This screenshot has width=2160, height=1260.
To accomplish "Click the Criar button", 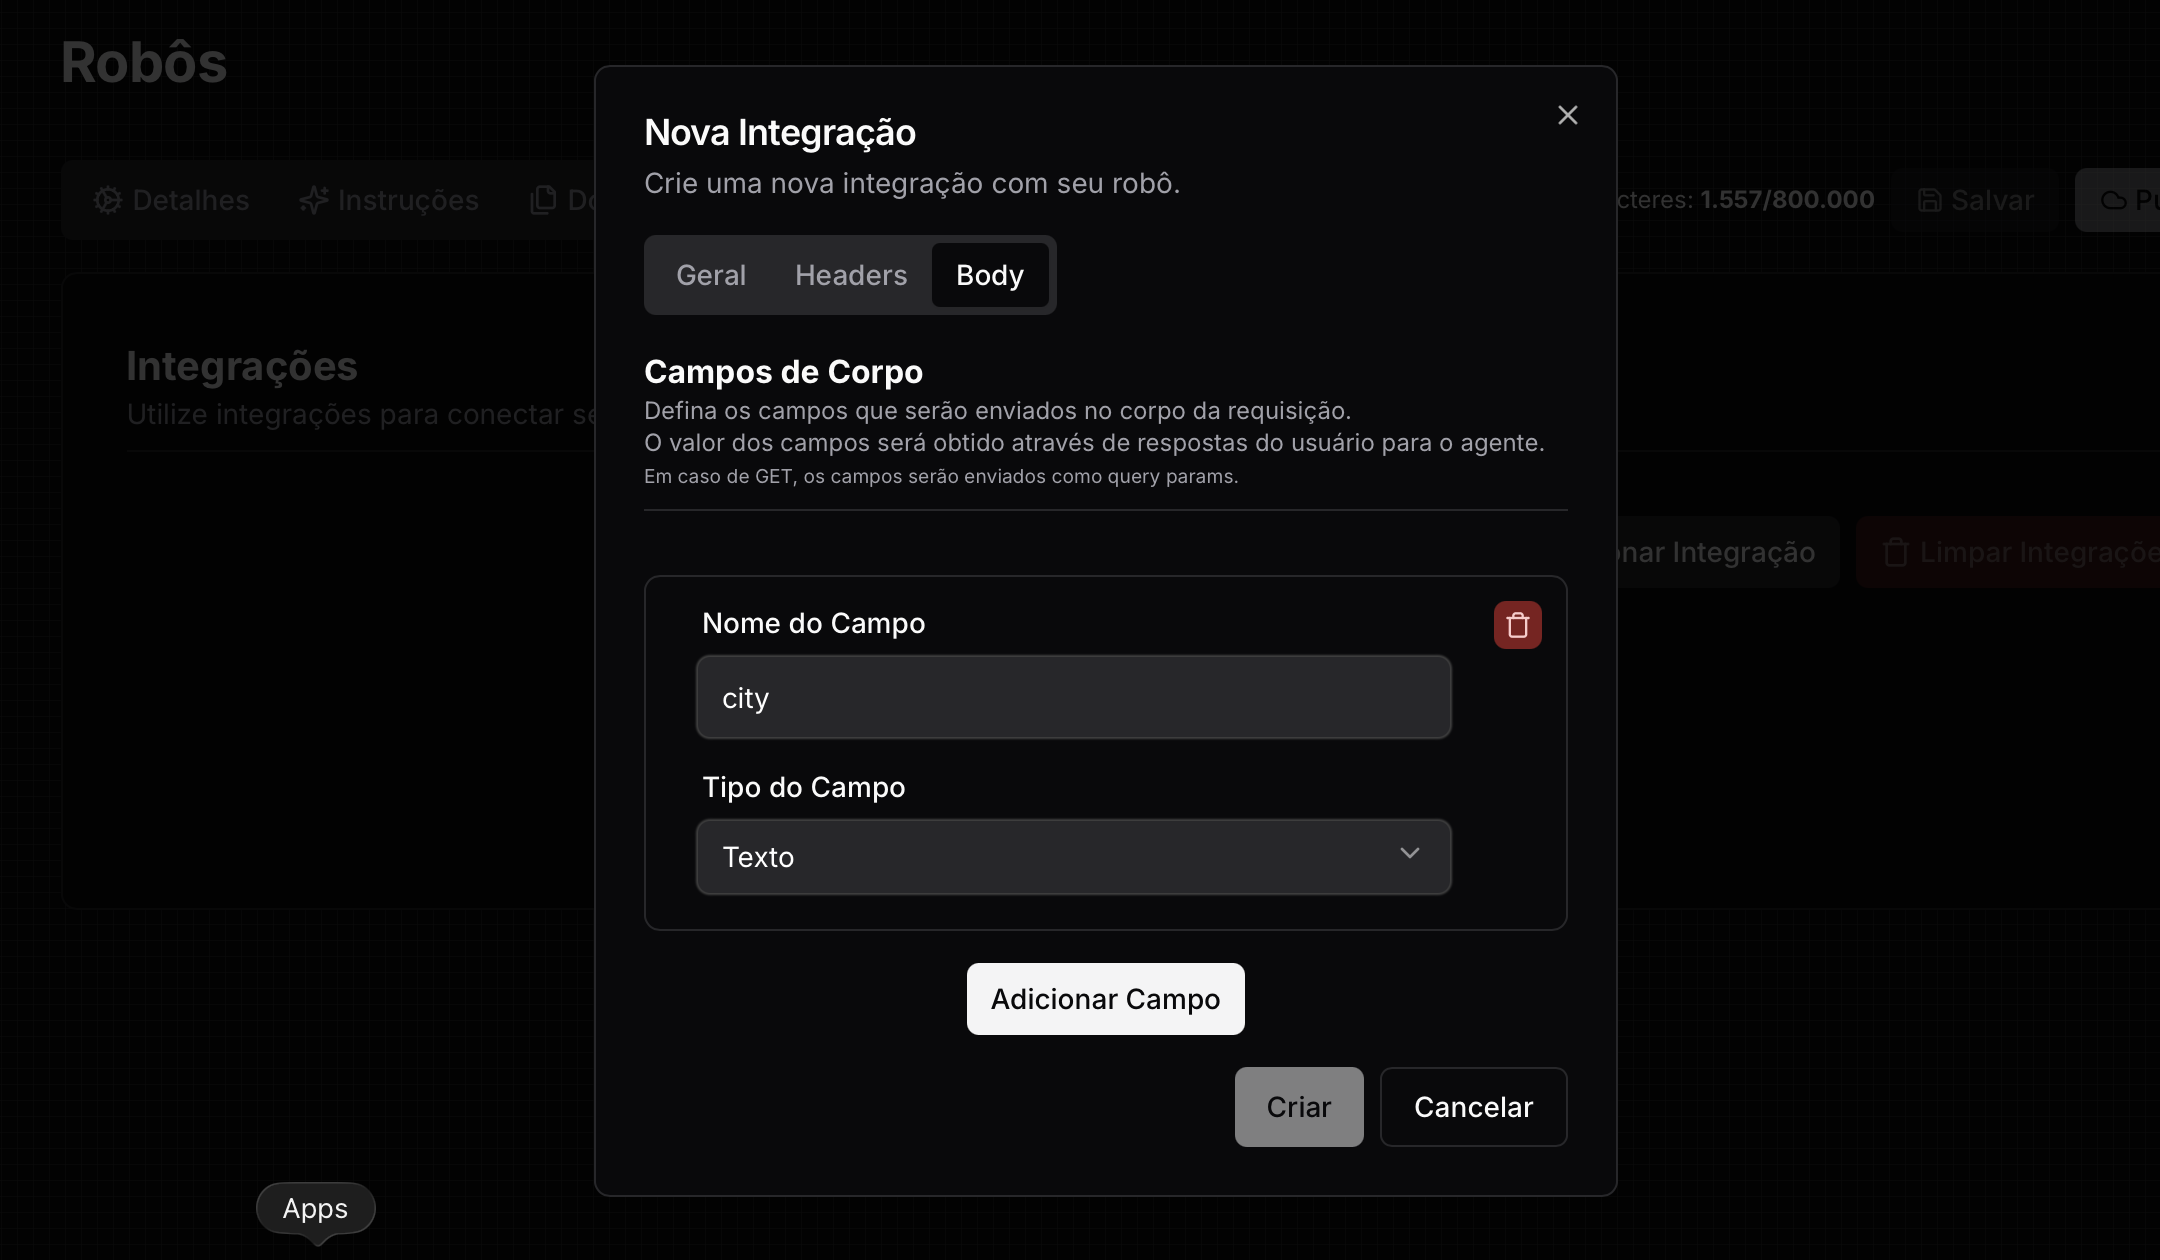I will [1298, 1107].
